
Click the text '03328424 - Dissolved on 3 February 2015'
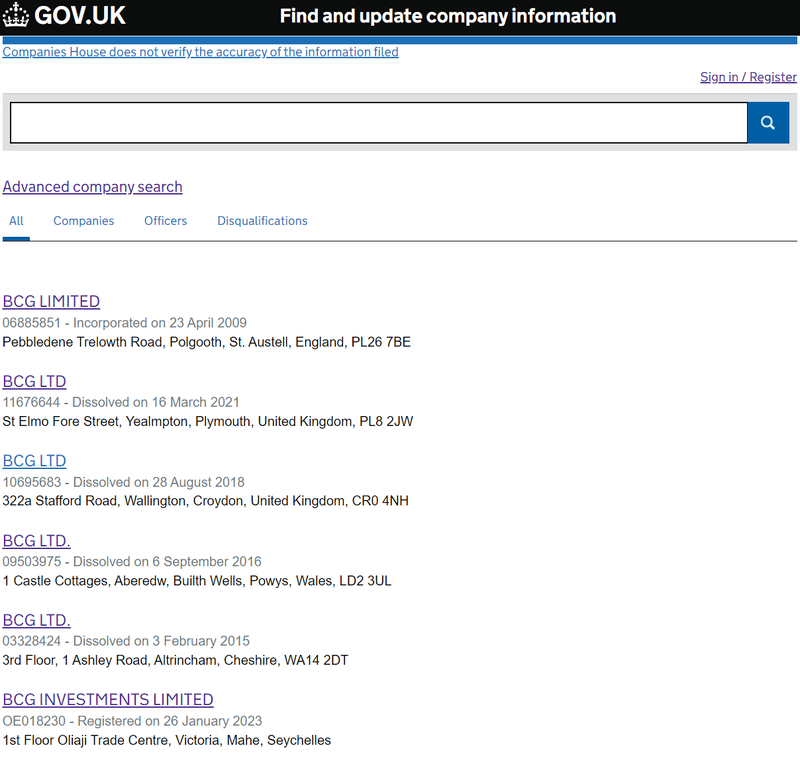click(126, 642)
